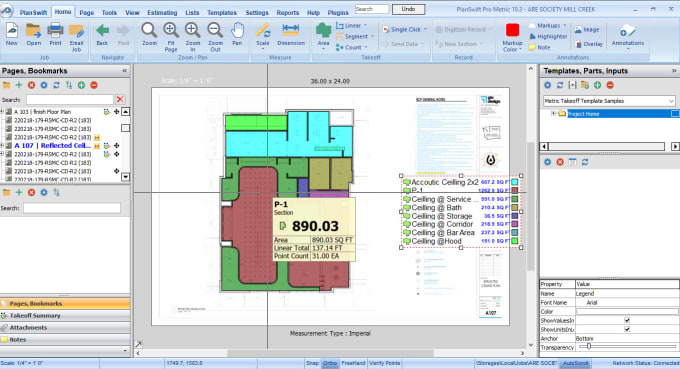Viewport: 680px width, 369px height.
Task: Select the Pages, Bookmarks accordion button
Action: [x=65, y=304]
